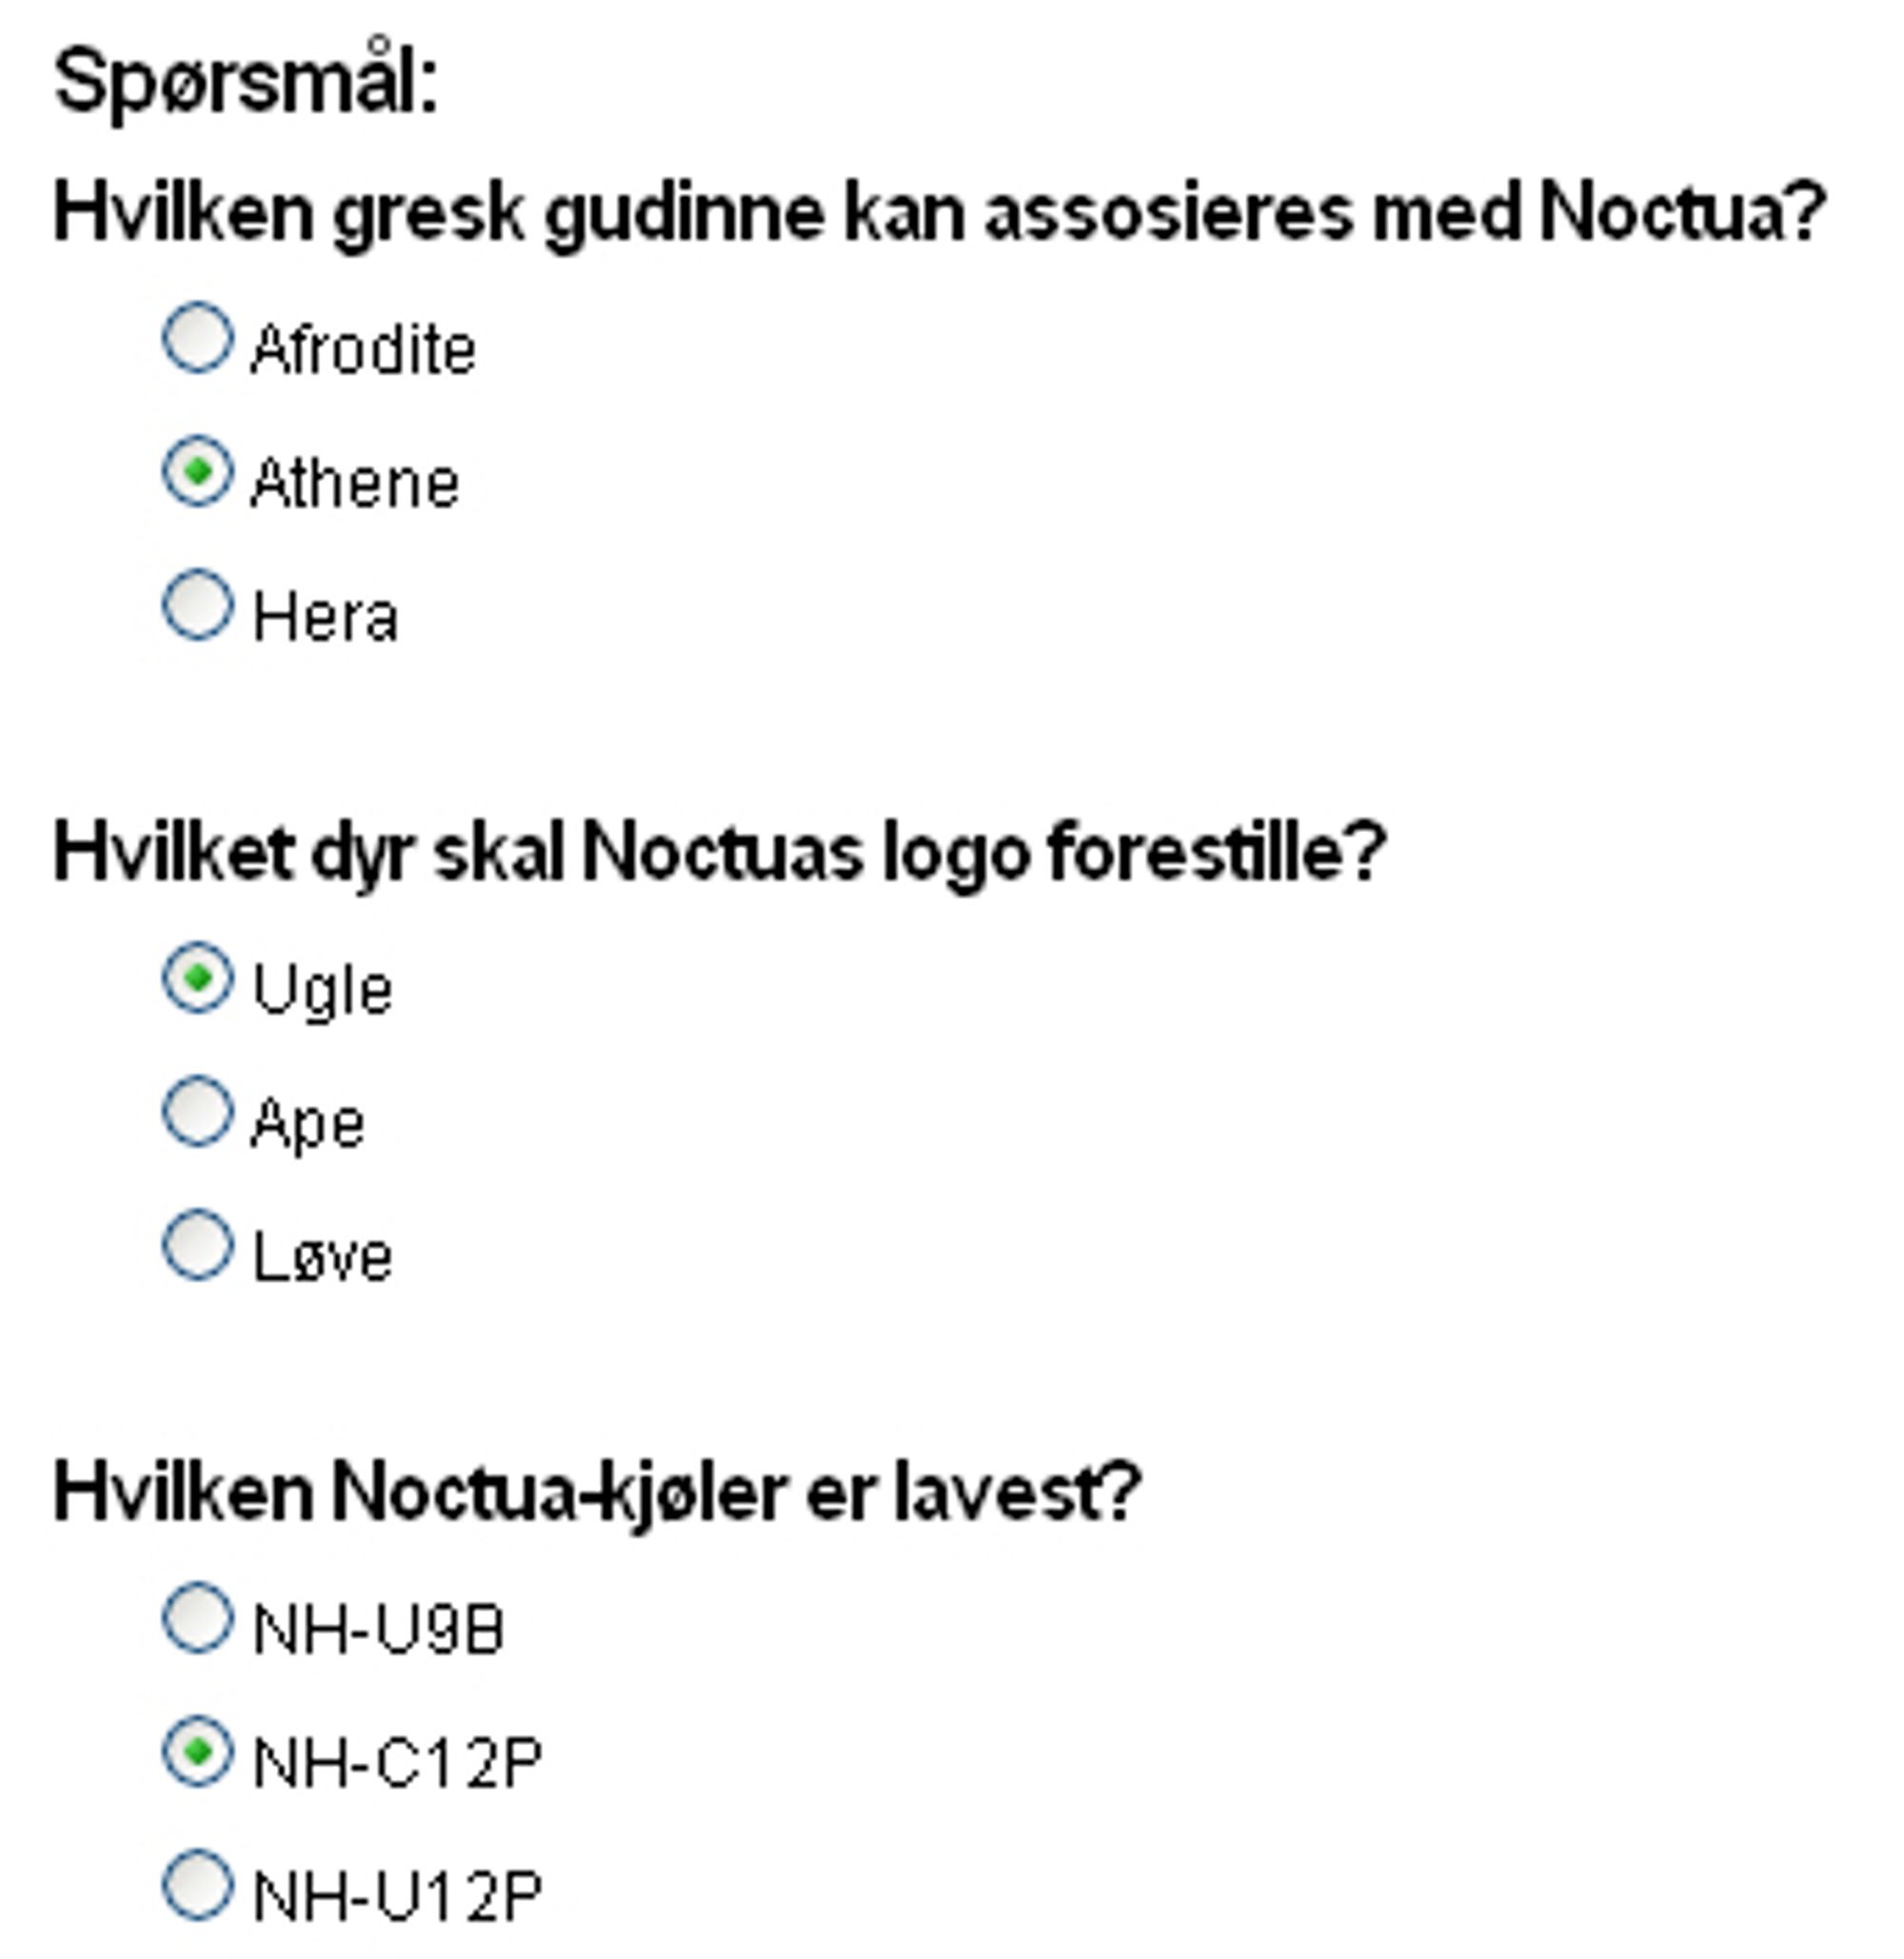Choose the Athene radio option
Screen dimensions: 1904x1959
198,471
